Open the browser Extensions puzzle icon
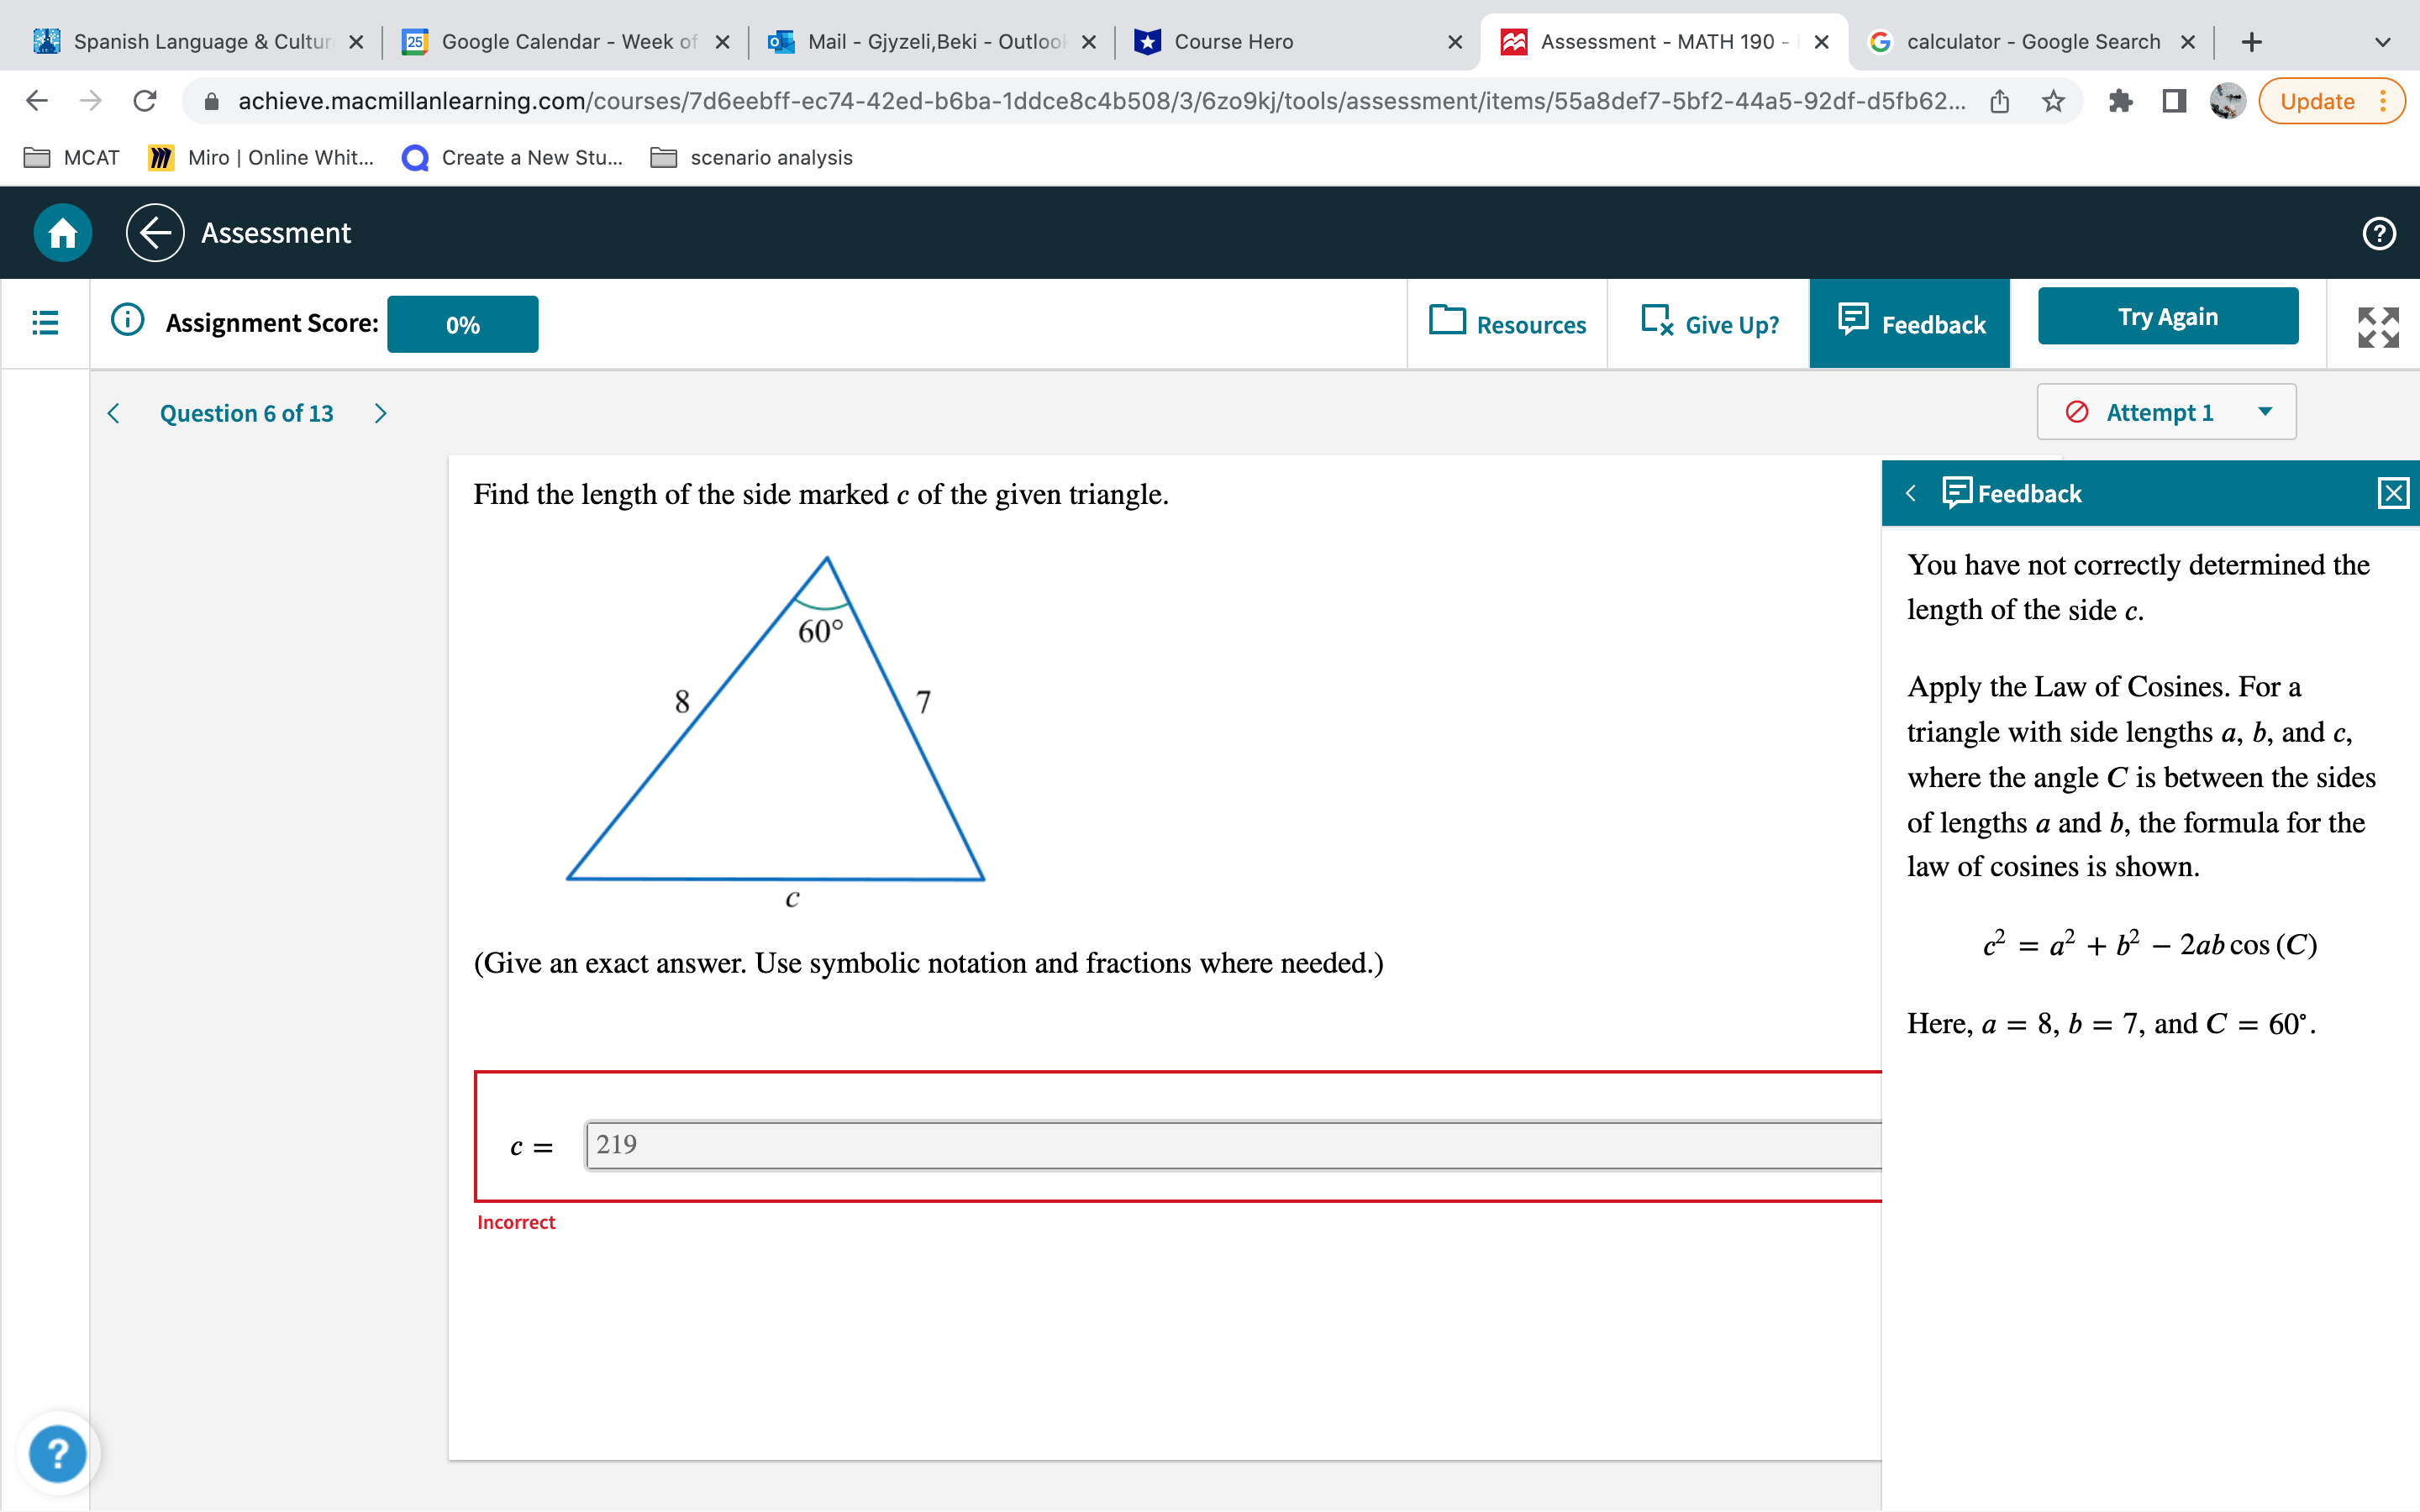This screenshot has height=1512, width=2420. pos(2120,101)
